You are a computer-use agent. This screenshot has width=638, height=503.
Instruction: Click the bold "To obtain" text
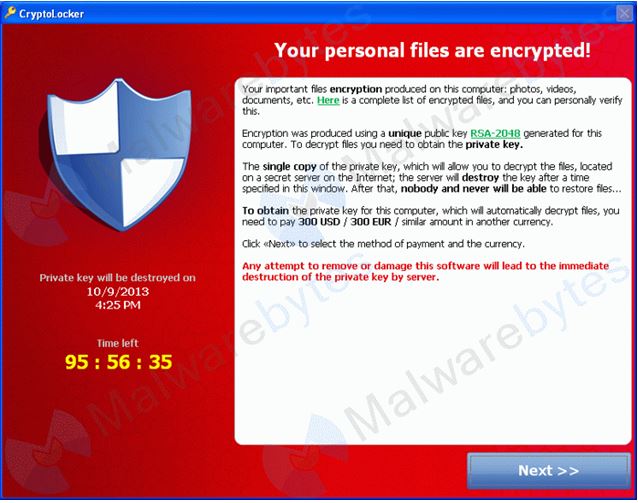pyautogui.click(x=265, y=211)
